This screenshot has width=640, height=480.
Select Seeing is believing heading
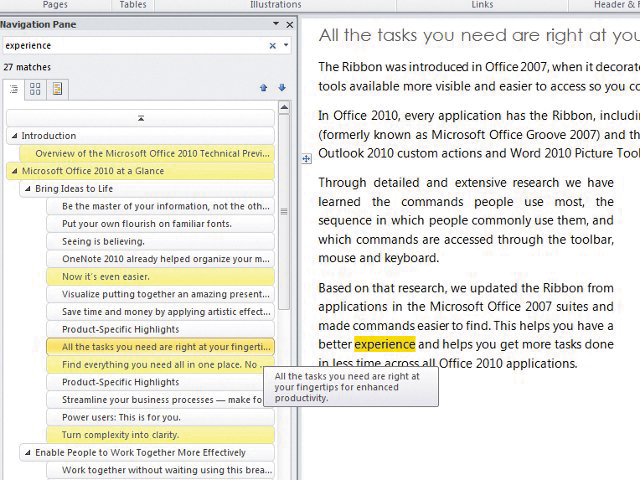(x=160, y=241)
